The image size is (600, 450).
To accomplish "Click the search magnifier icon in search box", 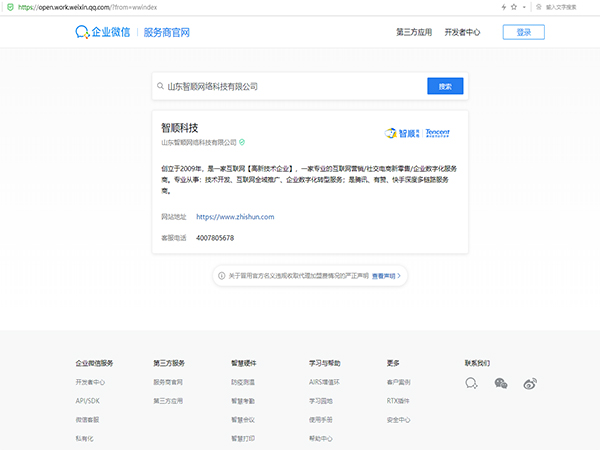I will coord(160,86).
